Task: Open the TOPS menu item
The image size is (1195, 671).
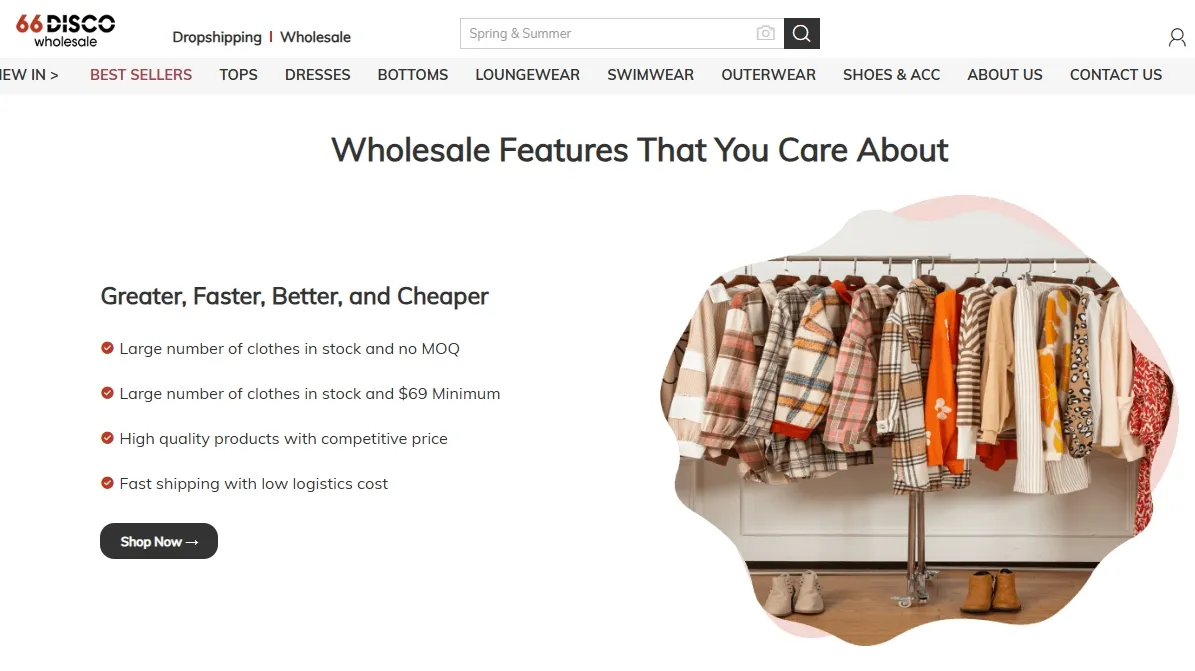Action: pos(239,75)
